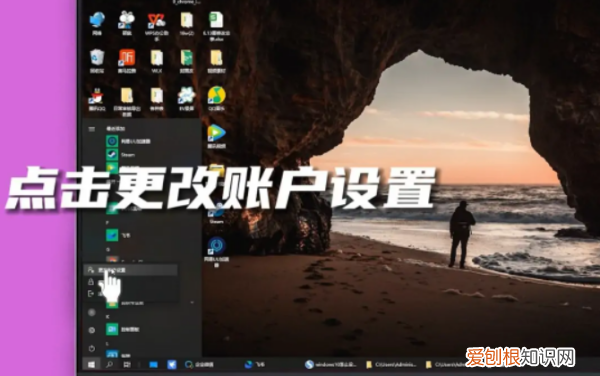The width and height of the screenshot is (600, 376).
Task: Open the blue circular UU accelerator desktop shortcut
Action: pyautogui.click(x=217, y=252)
